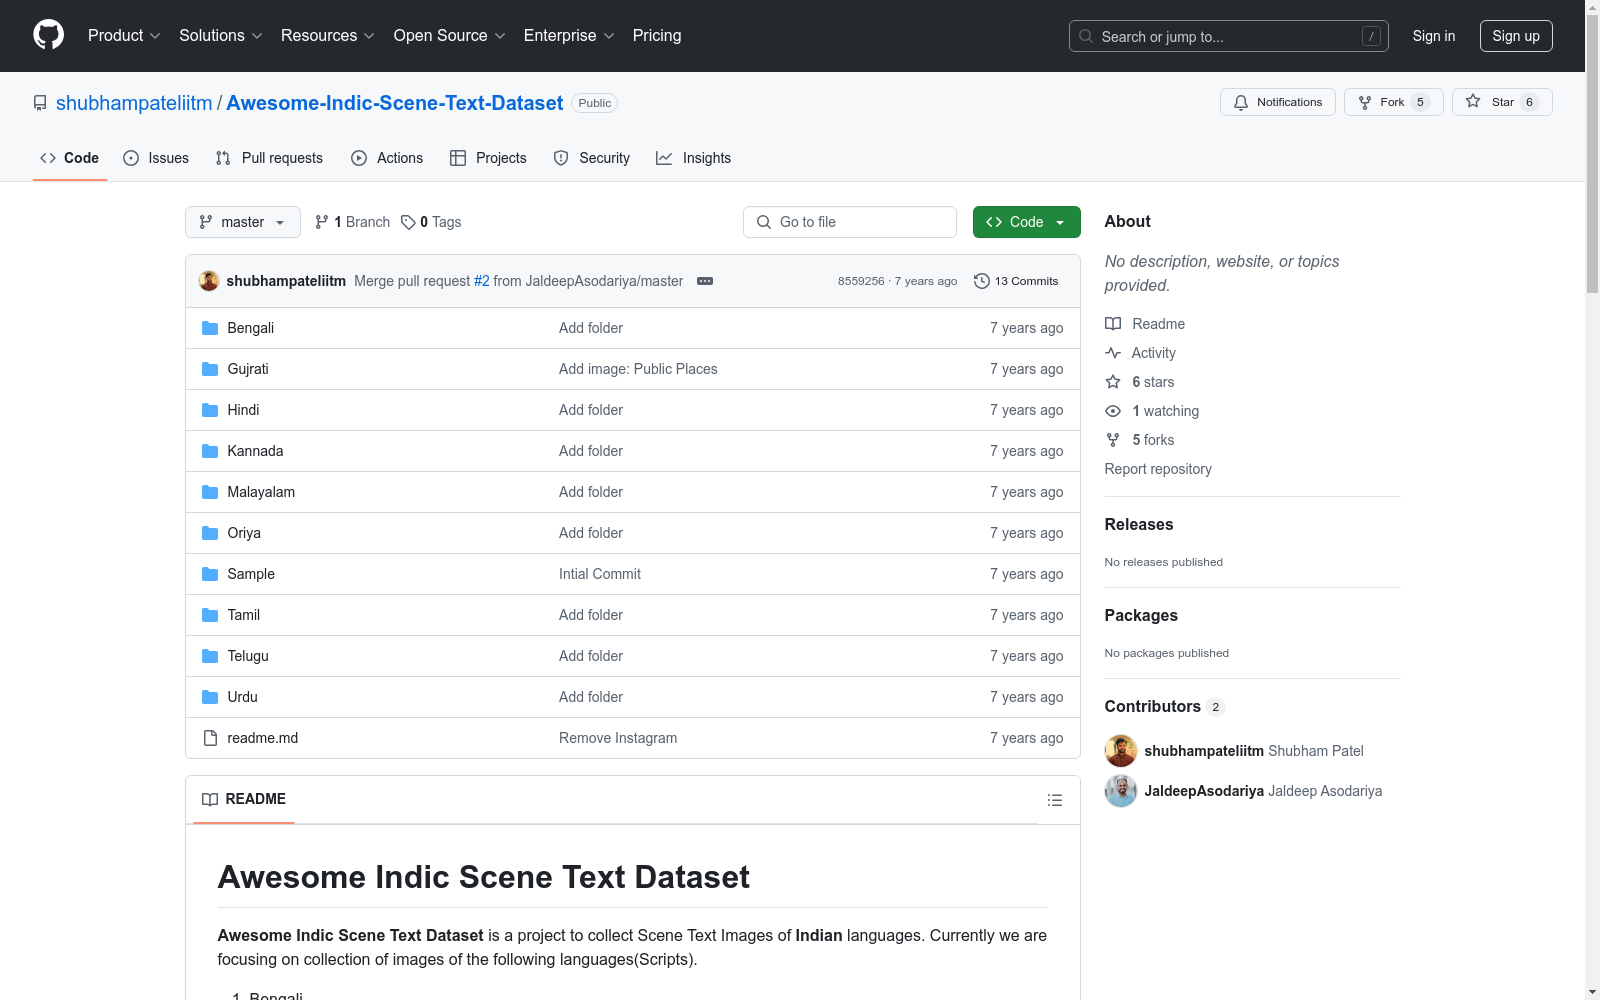Click the Hindi folder icon
Screen dimensions: 1600x1000
(x=210, y=410)
